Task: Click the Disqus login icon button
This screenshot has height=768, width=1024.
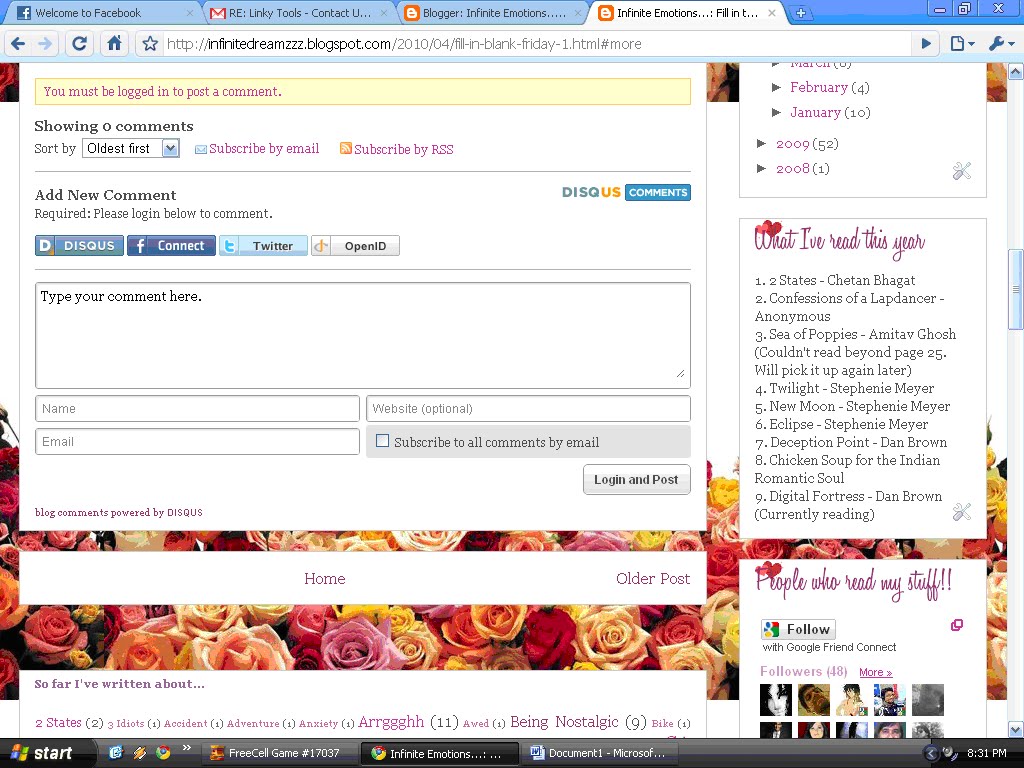Action: pos(79,246)
